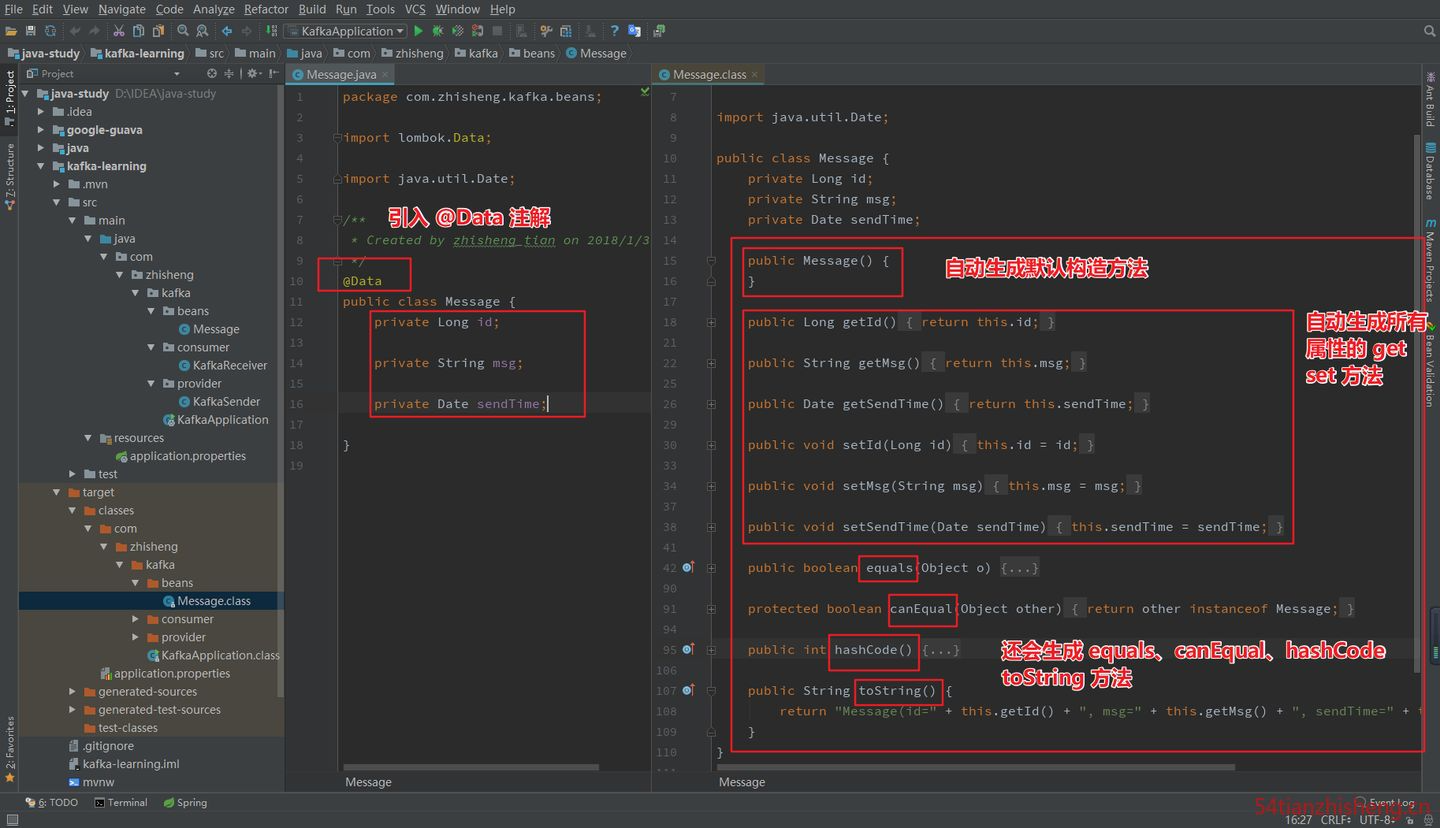Click the Search Everywhere magnifier icon
The width and height of the screenshot is (1440, 828).
pyautogui.click(x=1431, y=31)
